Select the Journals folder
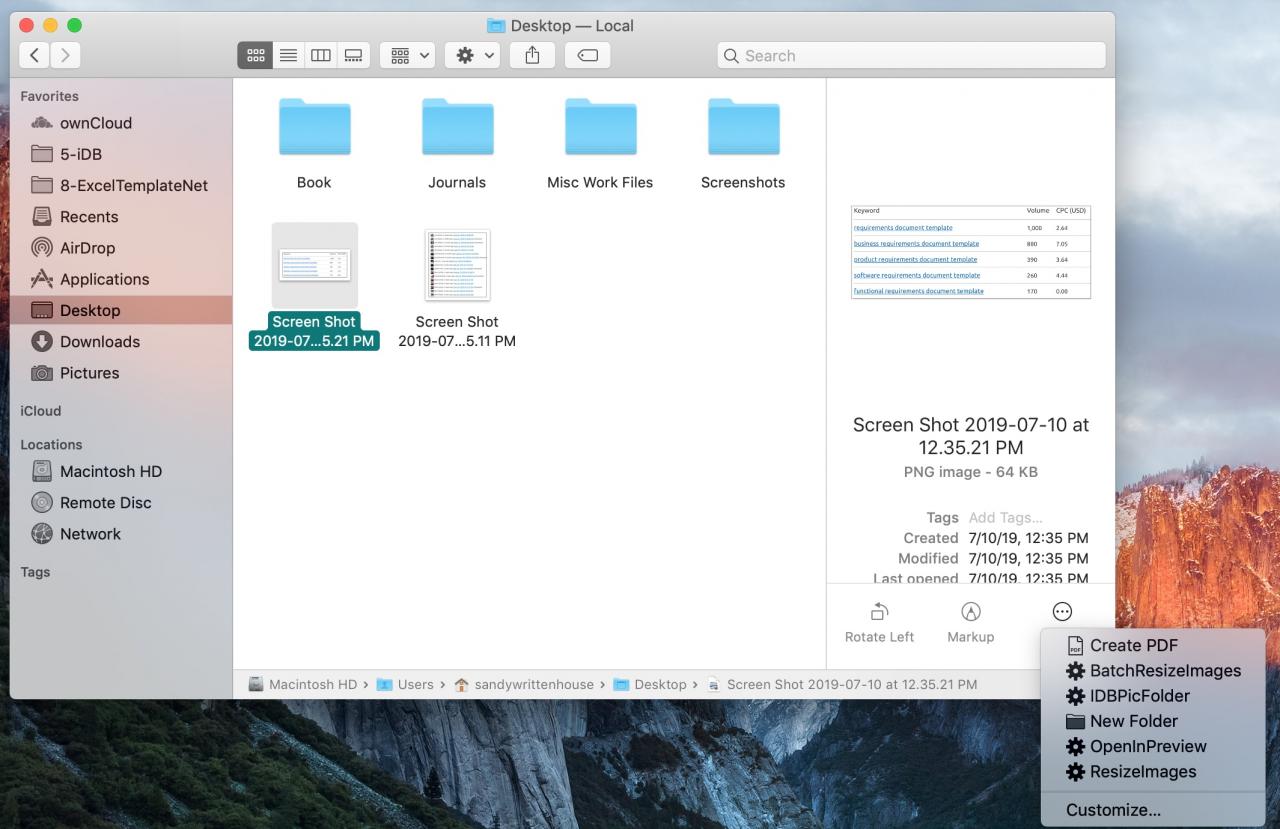 coord(457,143)
